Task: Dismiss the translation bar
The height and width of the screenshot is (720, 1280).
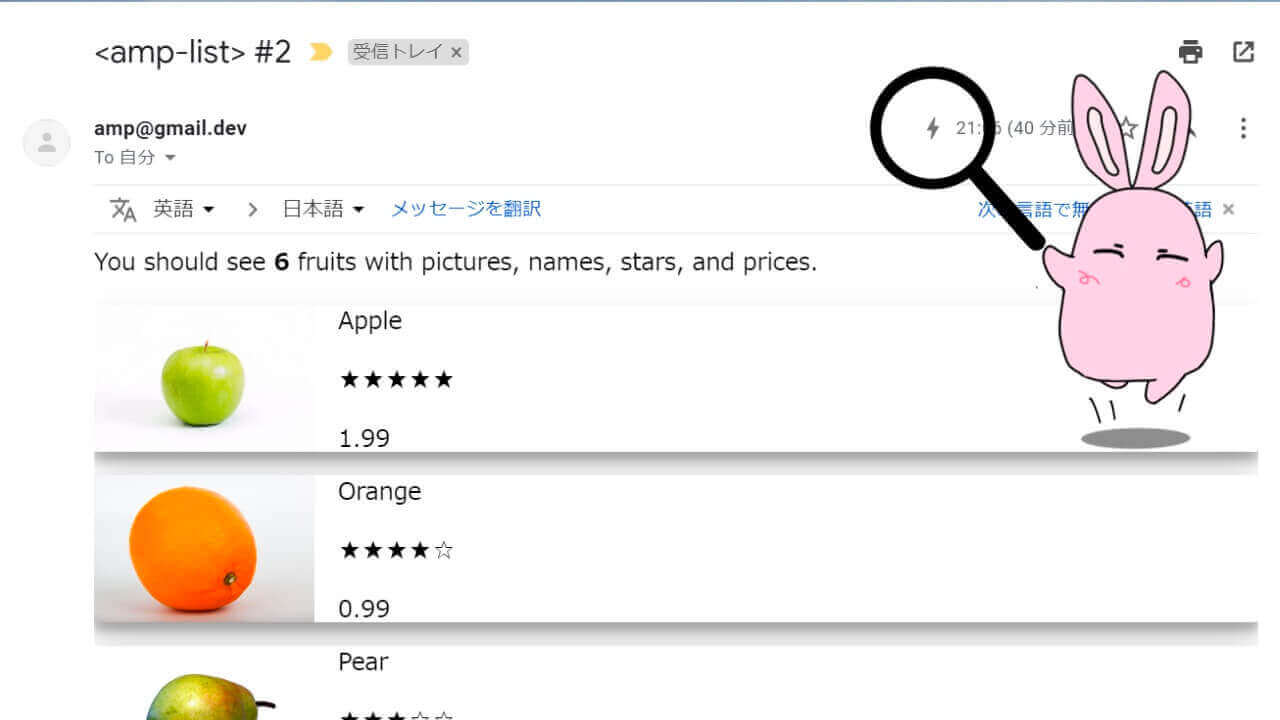Action: [x=1228, y=209]
